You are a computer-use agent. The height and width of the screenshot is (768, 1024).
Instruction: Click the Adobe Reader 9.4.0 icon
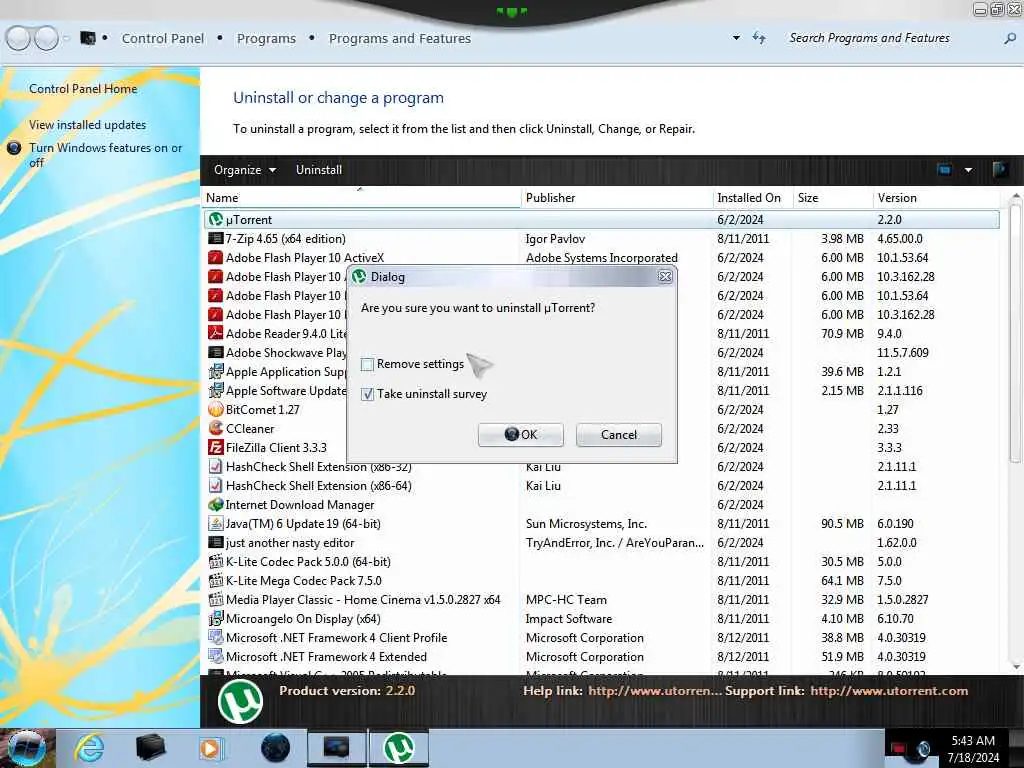click(216, 334)
